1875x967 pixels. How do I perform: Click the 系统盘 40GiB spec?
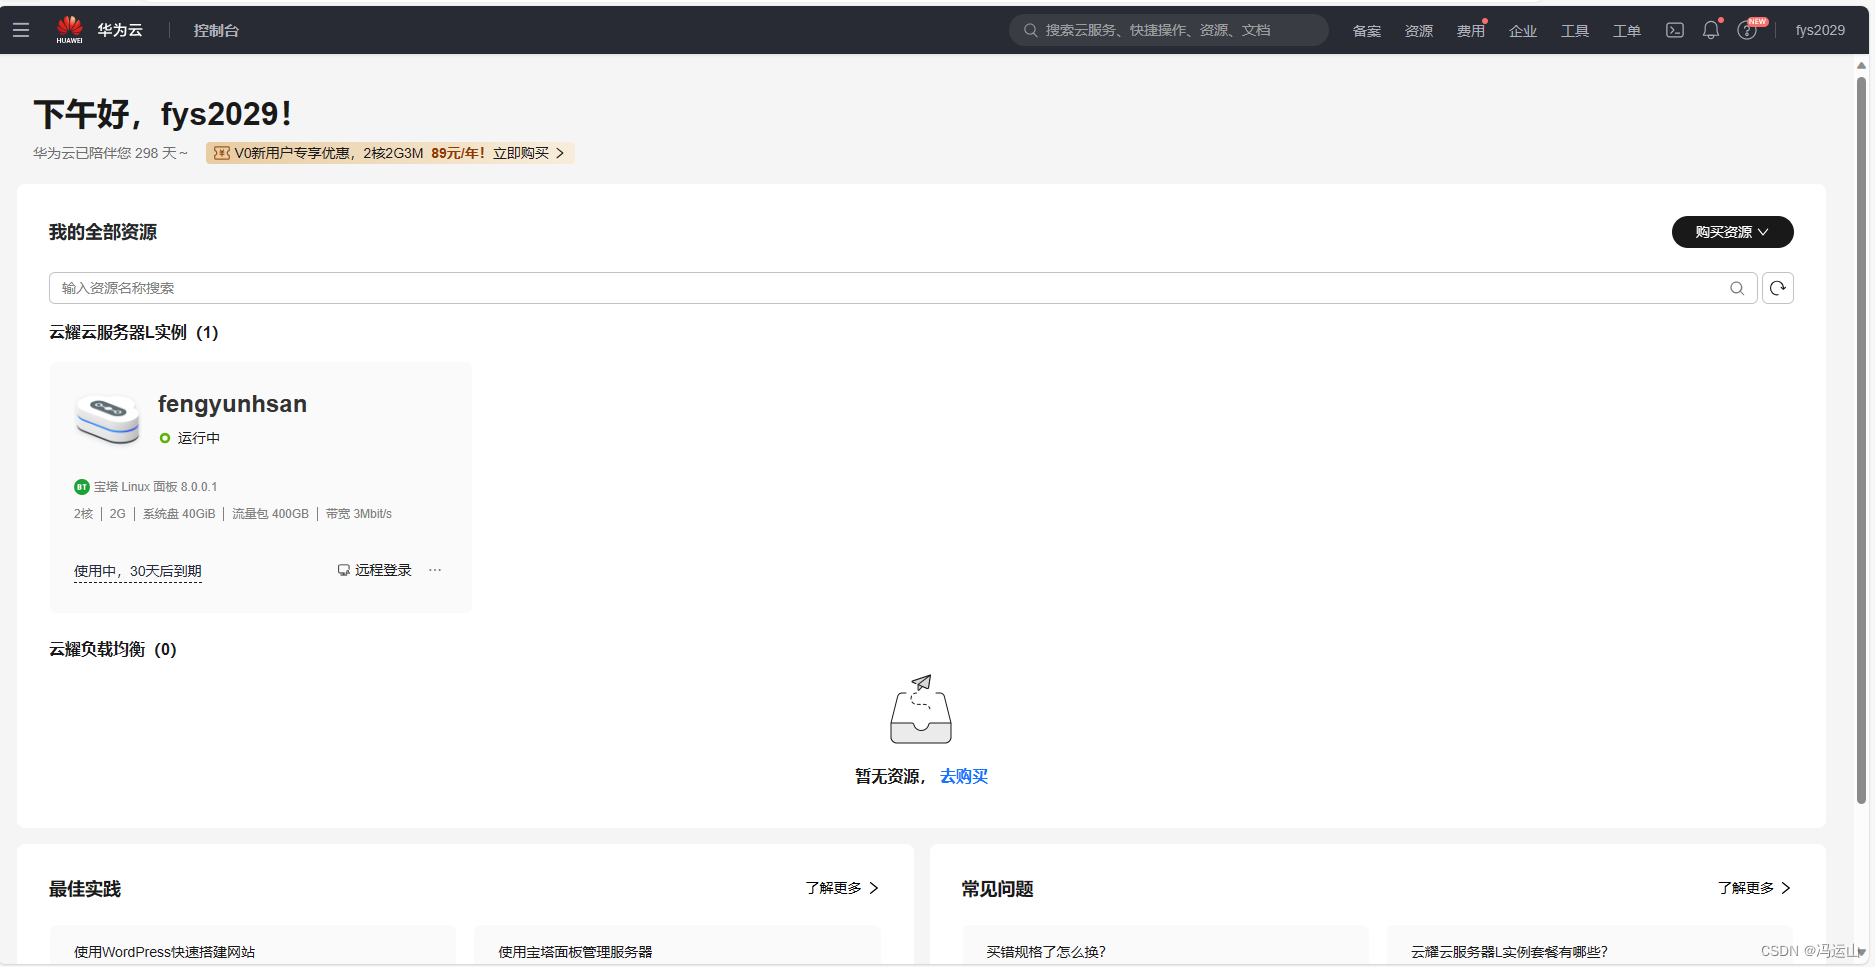pyautogui.click(x=179, y=514)
